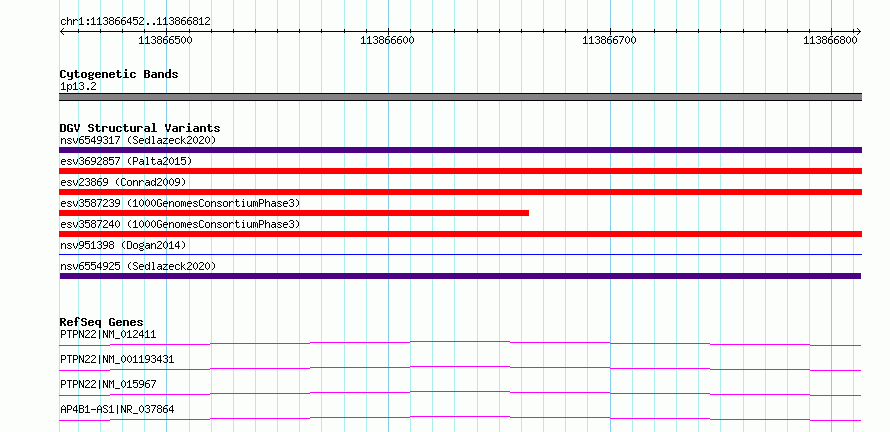Open esv3692857 (Palta2015) variant label
Viewport: 890px width, 432px height.
click(126, 161)
